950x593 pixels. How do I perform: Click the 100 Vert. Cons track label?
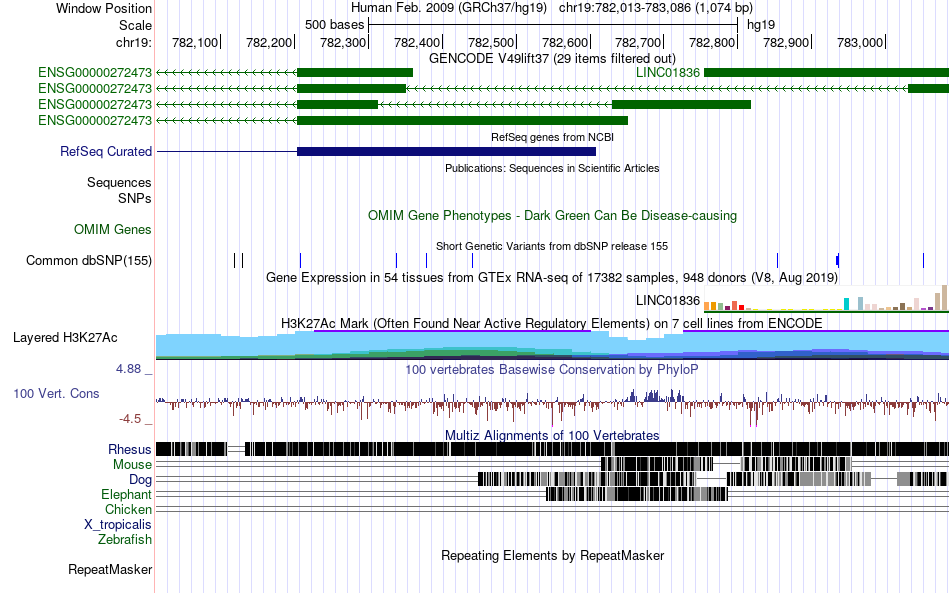point(56,394)
